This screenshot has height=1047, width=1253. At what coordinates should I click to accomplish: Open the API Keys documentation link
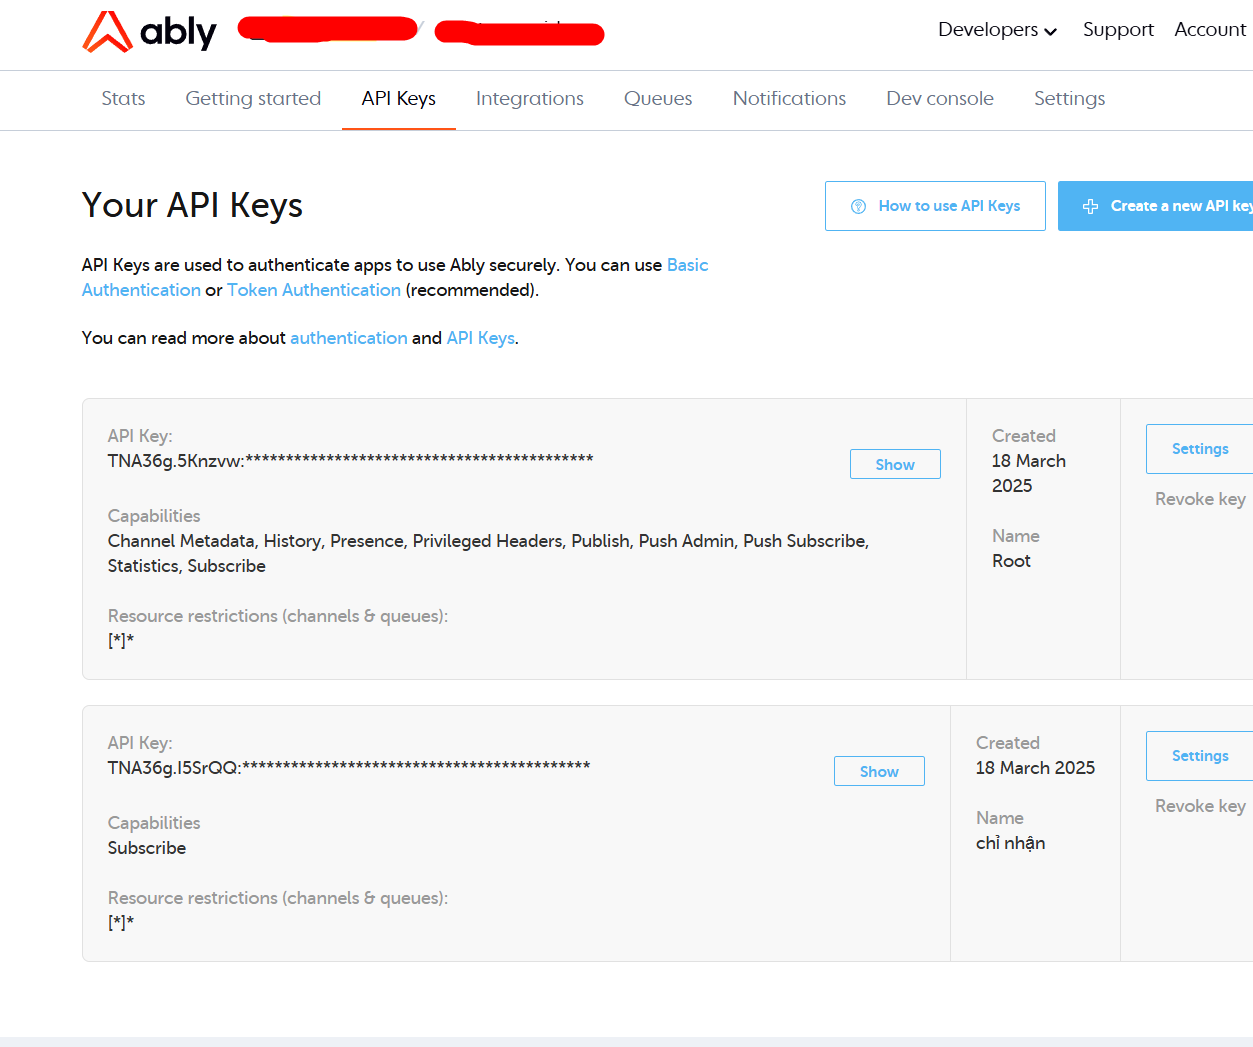point(481,338)
